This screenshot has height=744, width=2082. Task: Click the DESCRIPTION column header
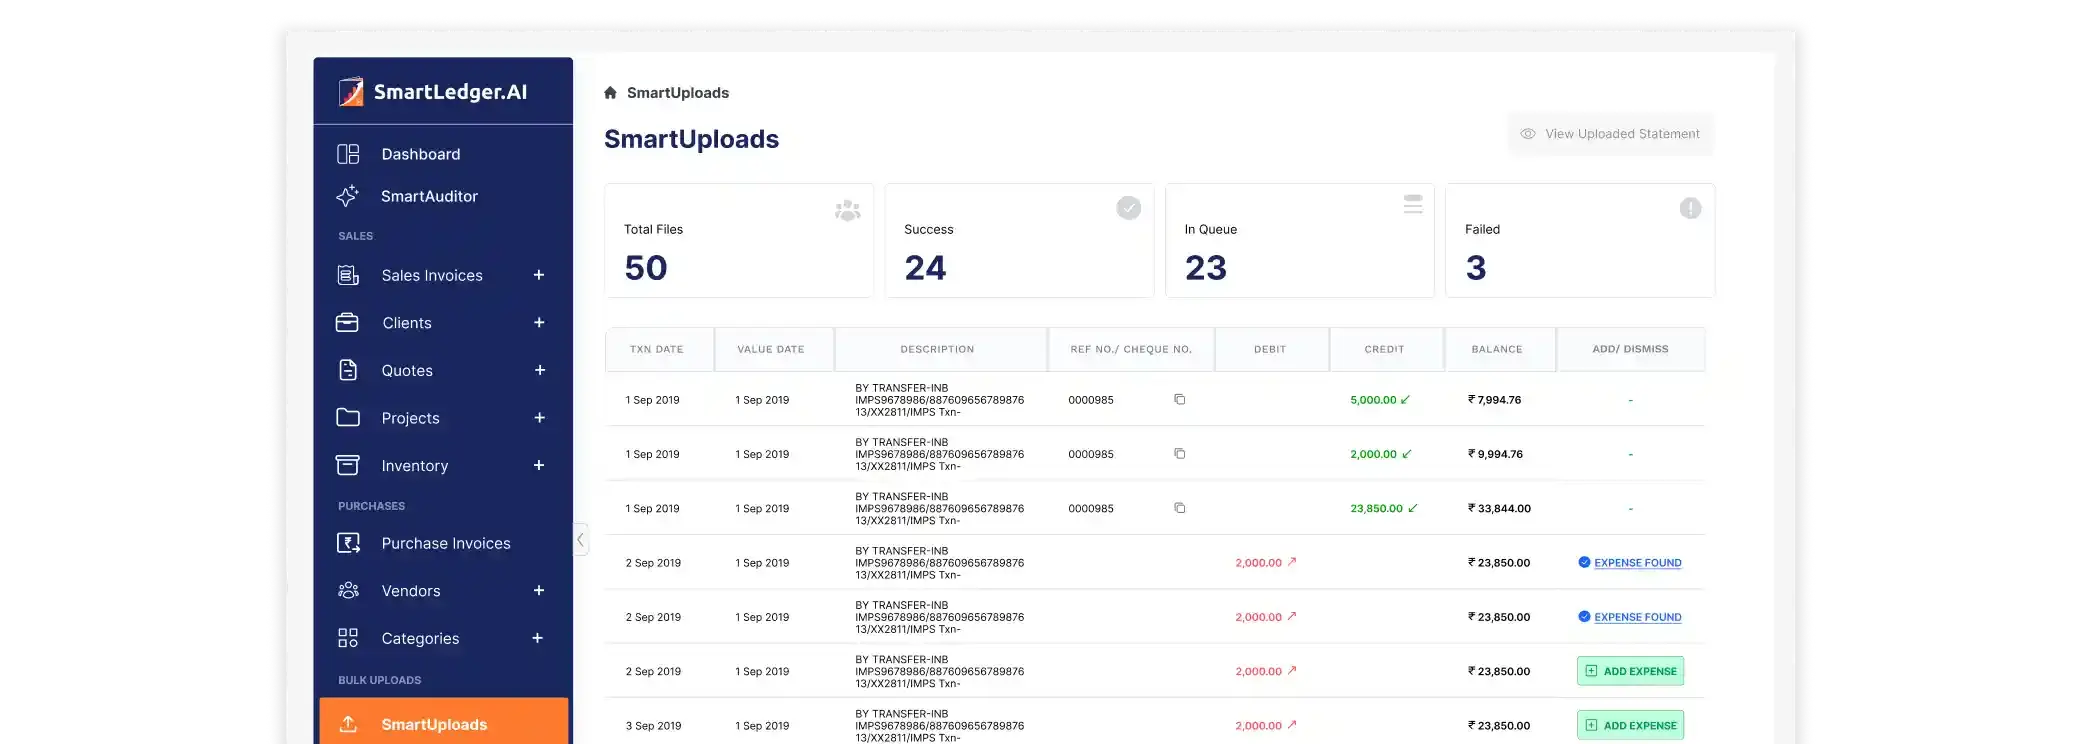coord(940,349)
